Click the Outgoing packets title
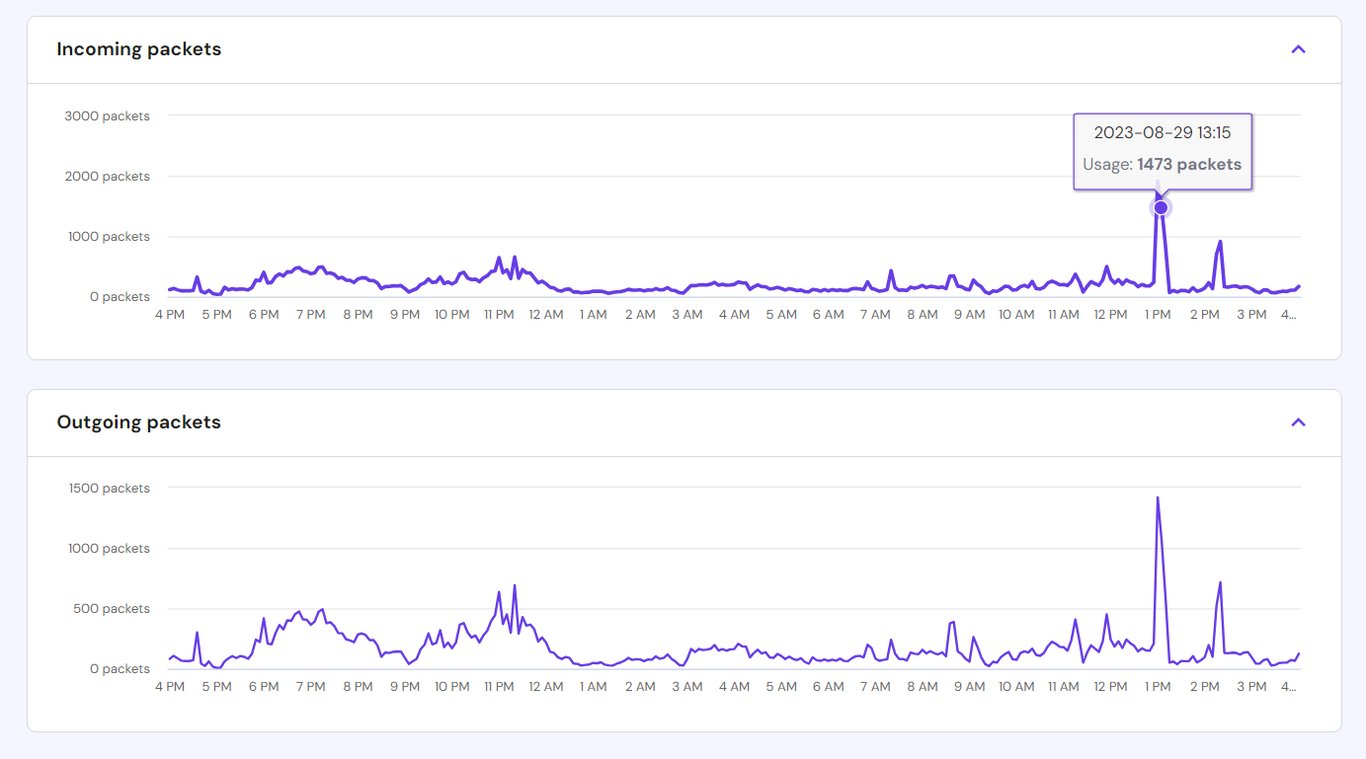 [x=138, y=422]
